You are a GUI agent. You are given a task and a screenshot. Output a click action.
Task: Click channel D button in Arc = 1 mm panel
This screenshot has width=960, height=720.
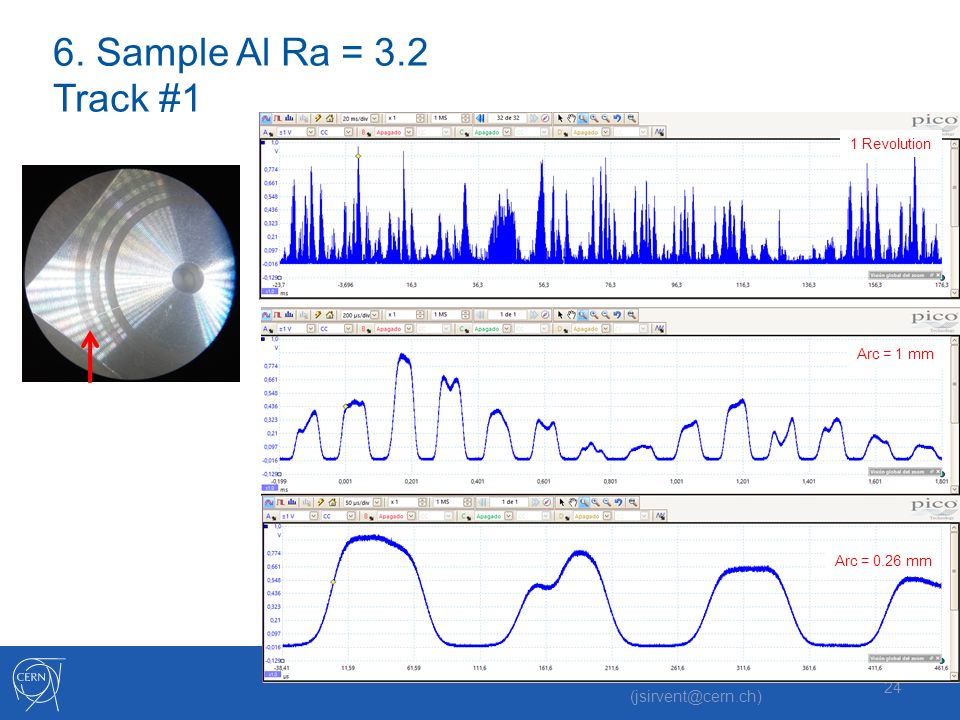click(562, 329)
